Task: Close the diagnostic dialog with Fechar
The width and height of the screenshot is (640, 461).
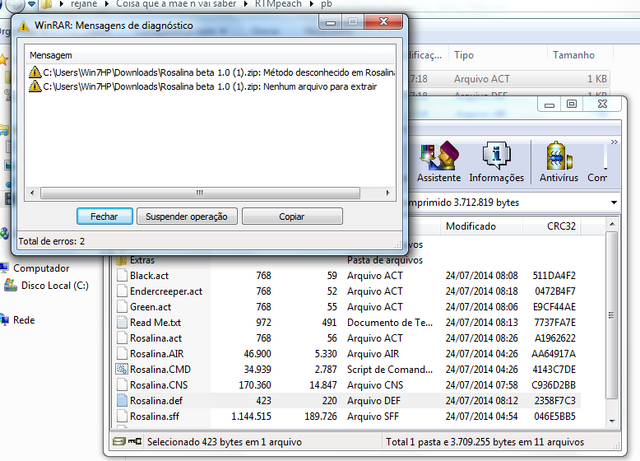Action: tap(104, 216)
